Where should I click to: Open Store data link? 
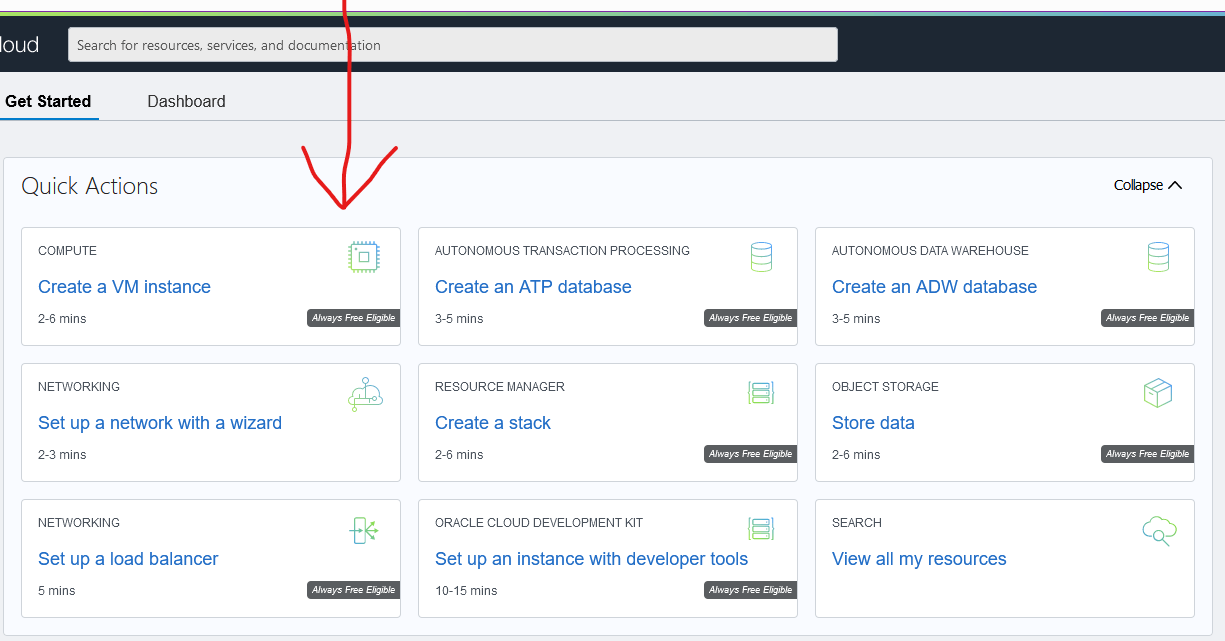873,423
